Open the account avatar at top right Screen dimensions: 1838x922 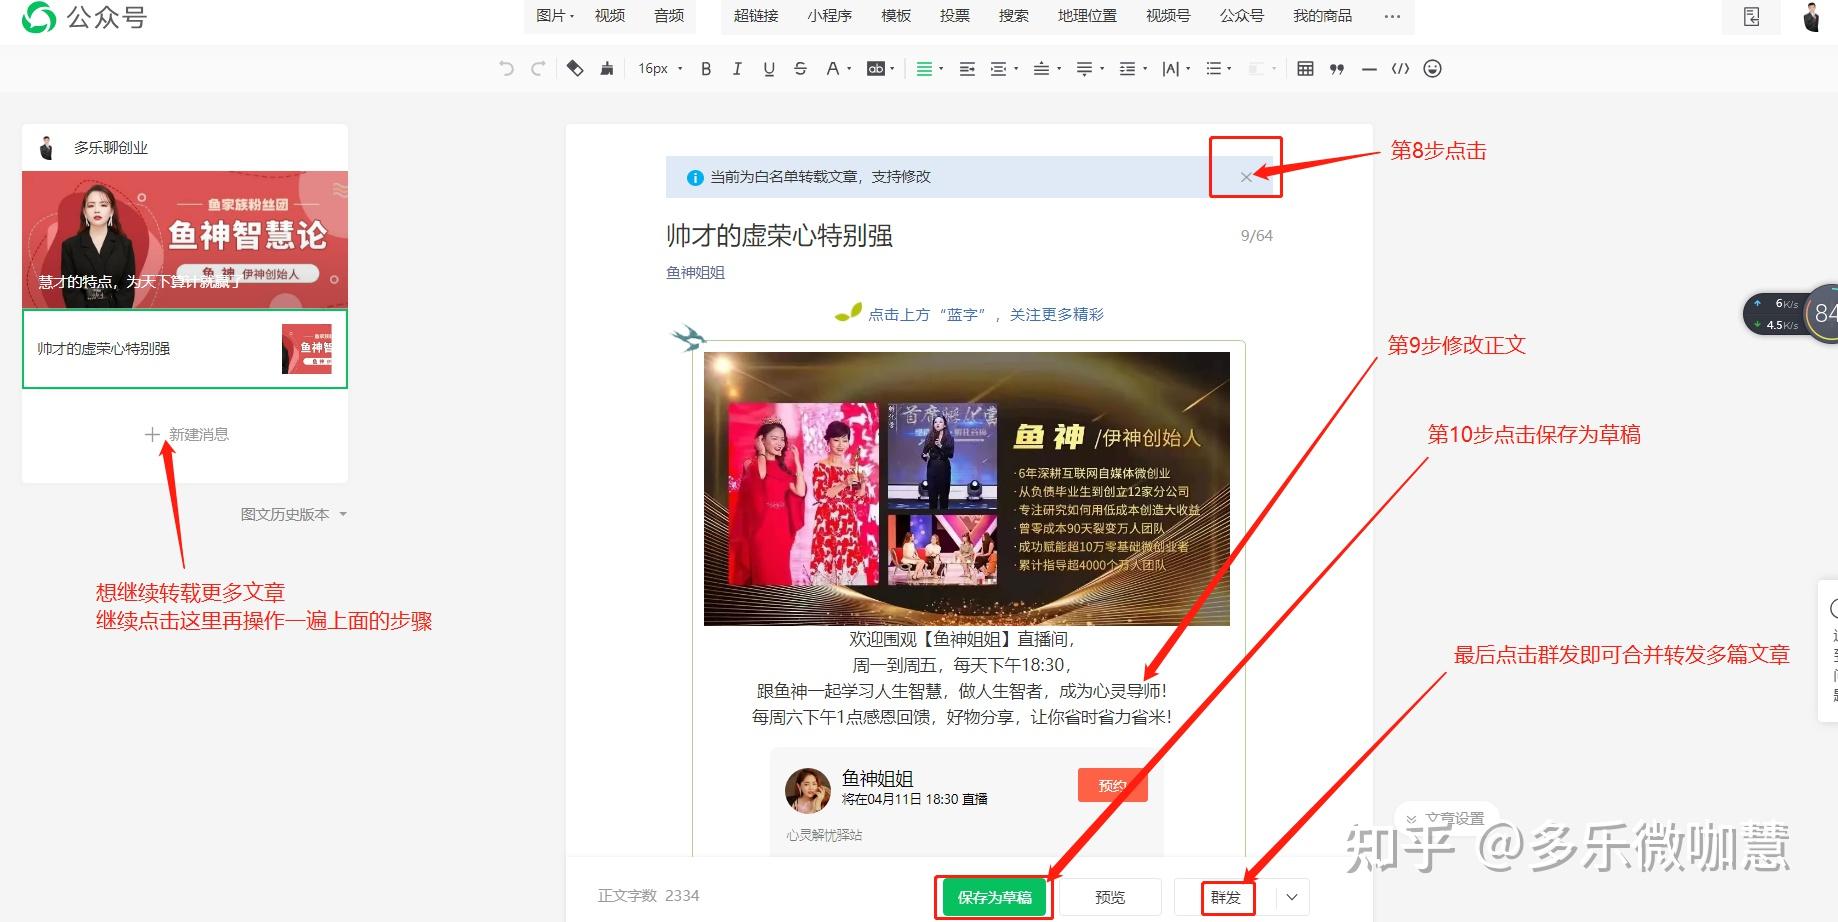point(1812,17)
